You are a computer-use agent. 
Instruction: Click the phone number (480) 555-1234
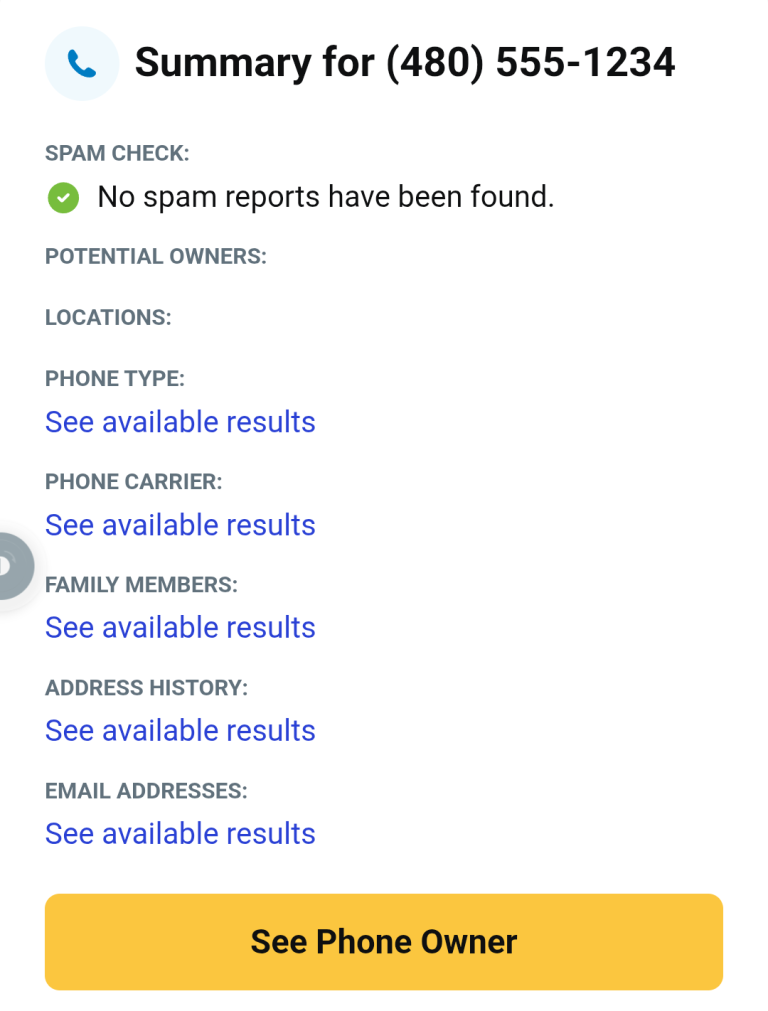coord(530,63)
